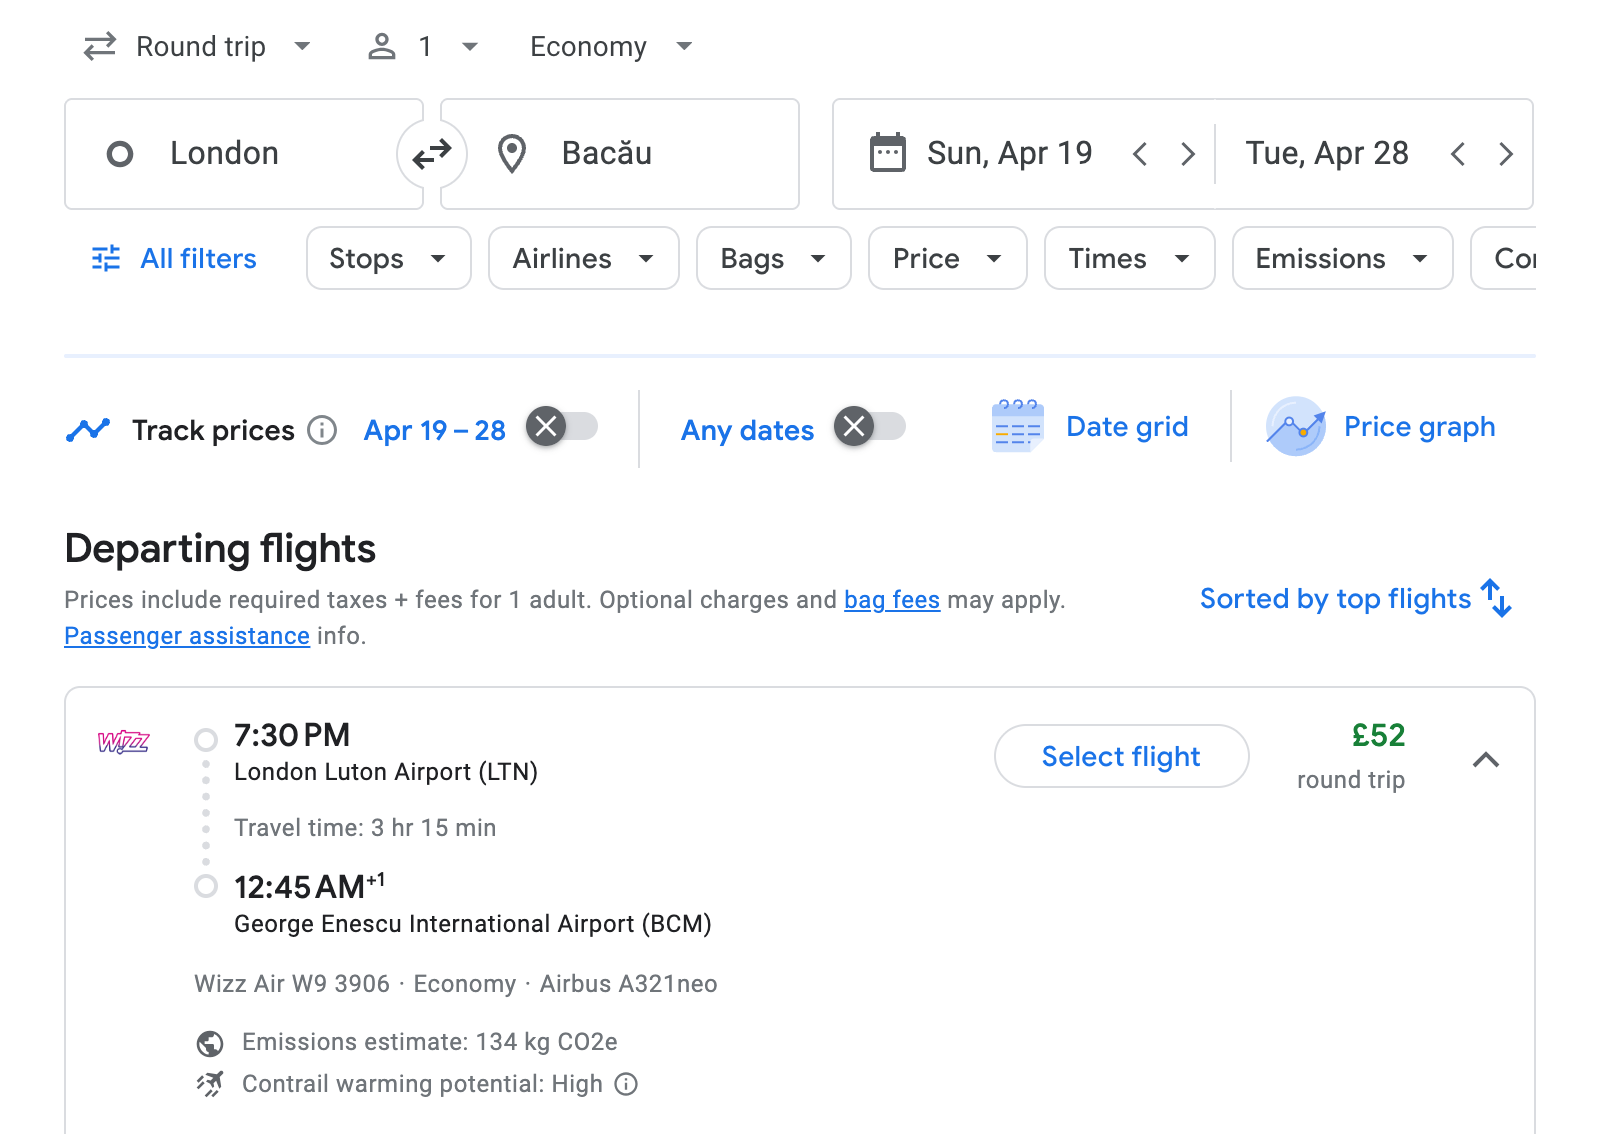Screen dimensions: 1600x1134
Task: Open the Airlines filter dropdown
Action: pyautogui.click(x=583, y=258)
